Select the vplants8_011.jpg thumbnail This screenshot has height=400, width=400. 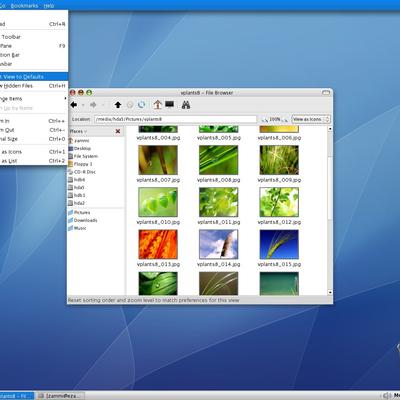219,202
